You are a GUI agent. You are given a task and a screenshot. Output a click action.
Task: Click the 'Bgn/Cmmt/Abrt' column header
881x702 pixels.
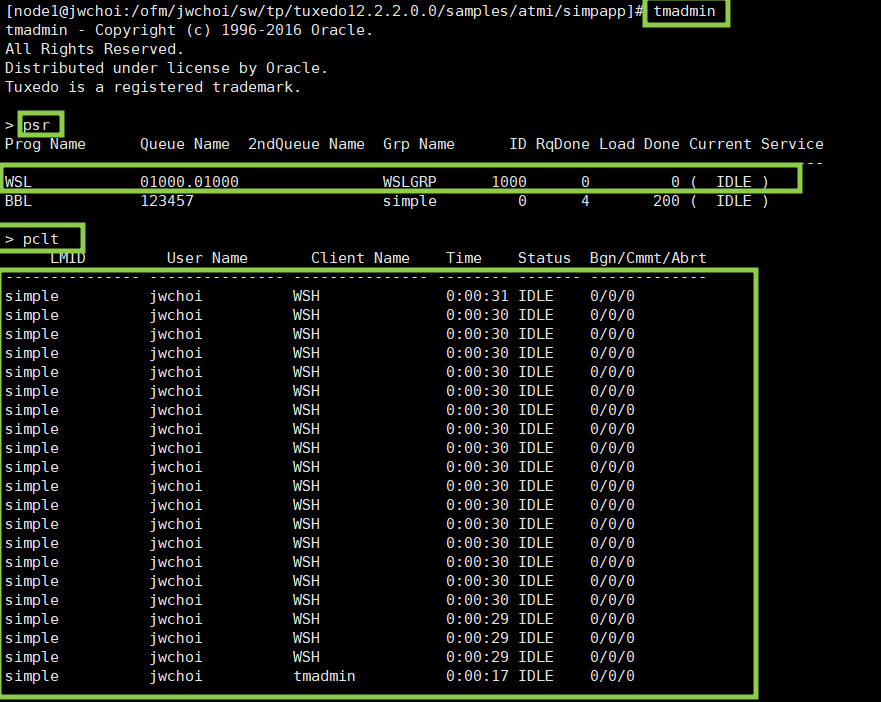[648, 259]
